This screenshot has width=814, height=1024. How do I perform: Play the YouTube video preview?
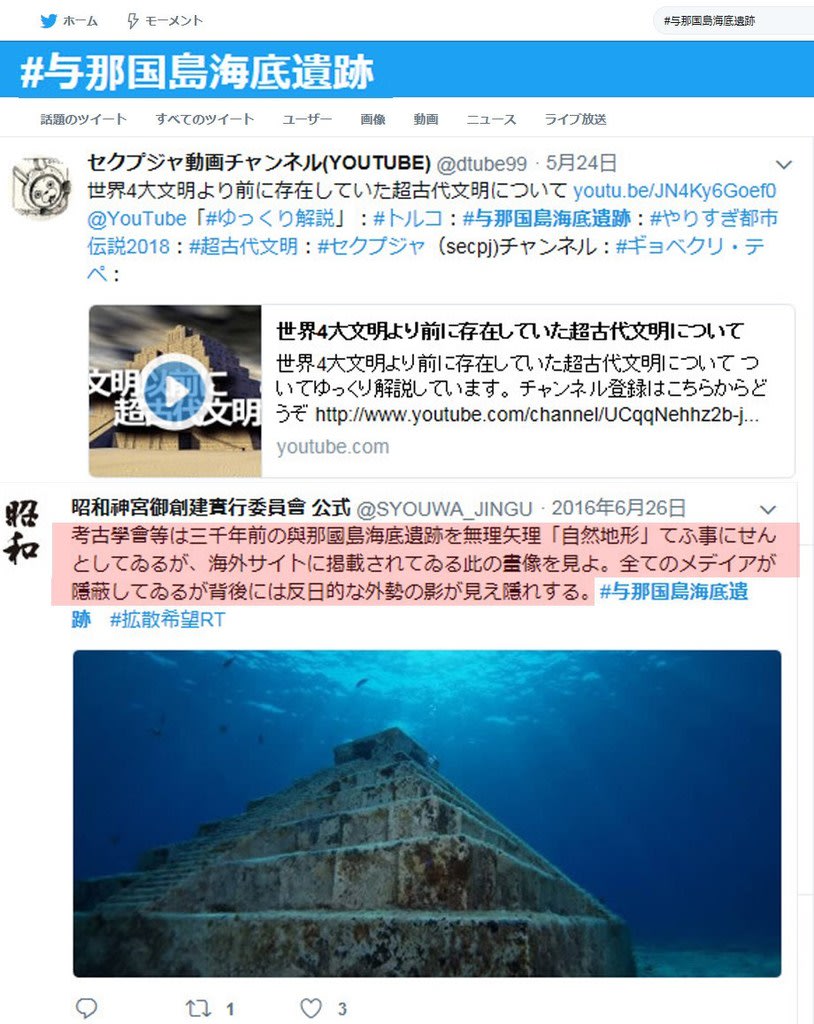[175, 391]
